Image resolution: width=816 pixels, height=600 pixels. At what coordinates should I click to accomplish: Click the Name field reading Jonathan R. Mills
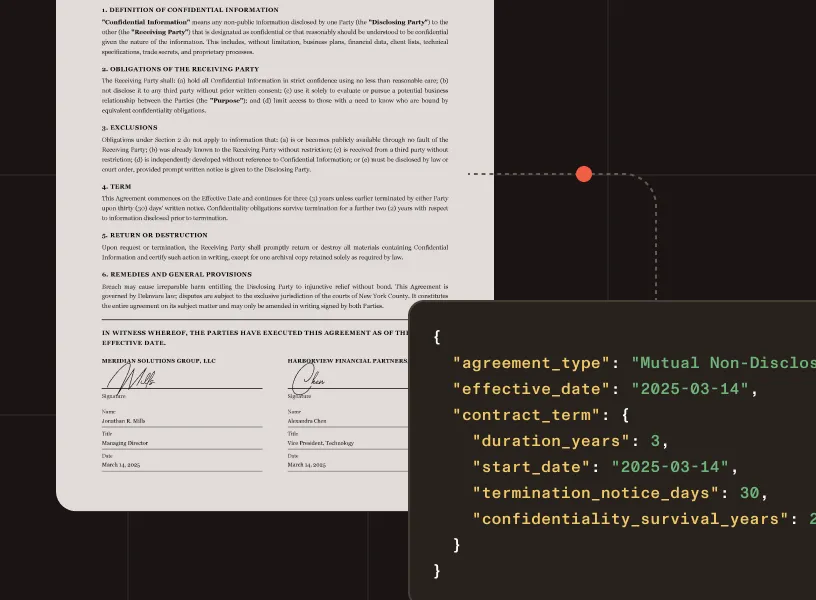(x=182, y=421)
